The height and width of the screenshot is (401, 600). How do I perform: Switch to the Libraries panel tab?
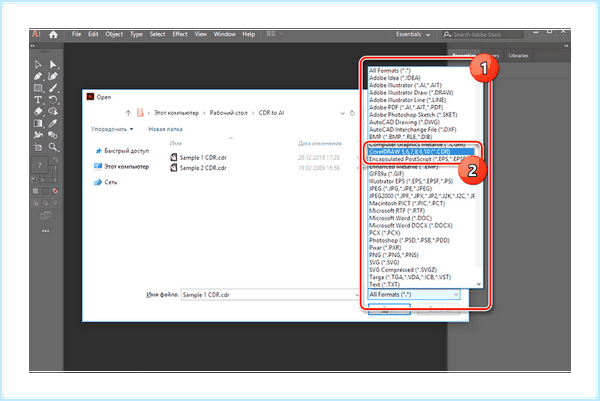(x=518, y=55)
